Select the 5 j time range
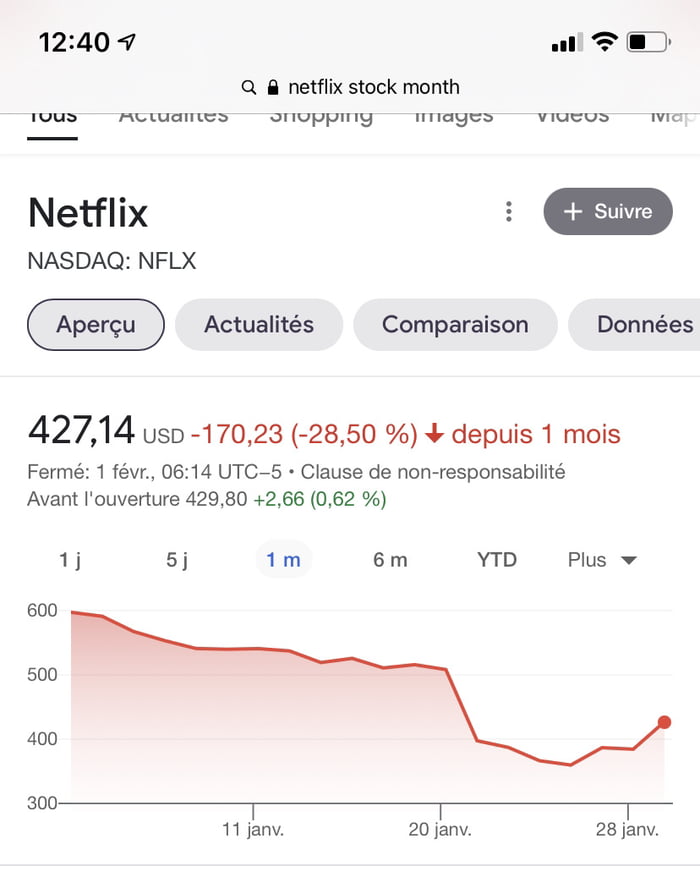700x877 pixels. (x=177, y=560)
